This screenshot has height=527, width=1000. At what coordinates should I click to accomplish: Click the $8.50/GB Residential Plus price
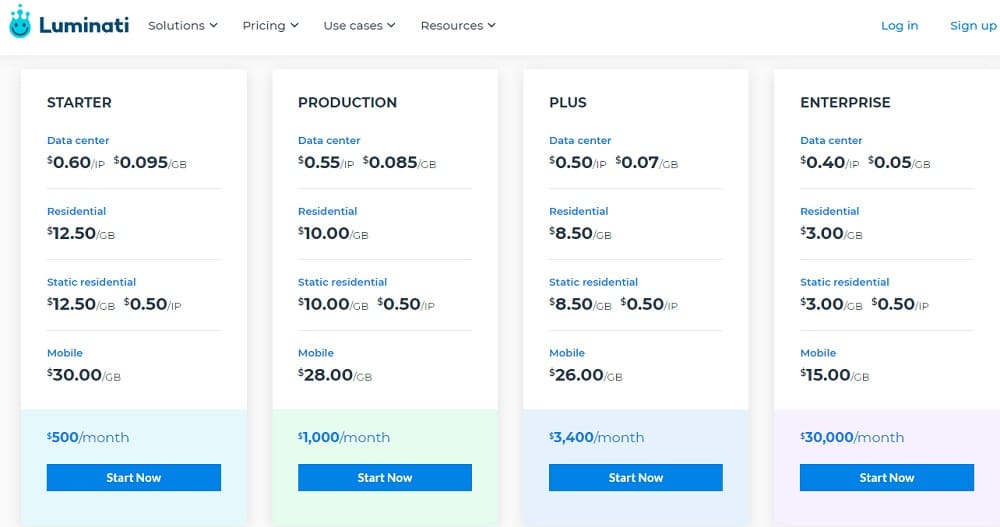tap(580, 234)
